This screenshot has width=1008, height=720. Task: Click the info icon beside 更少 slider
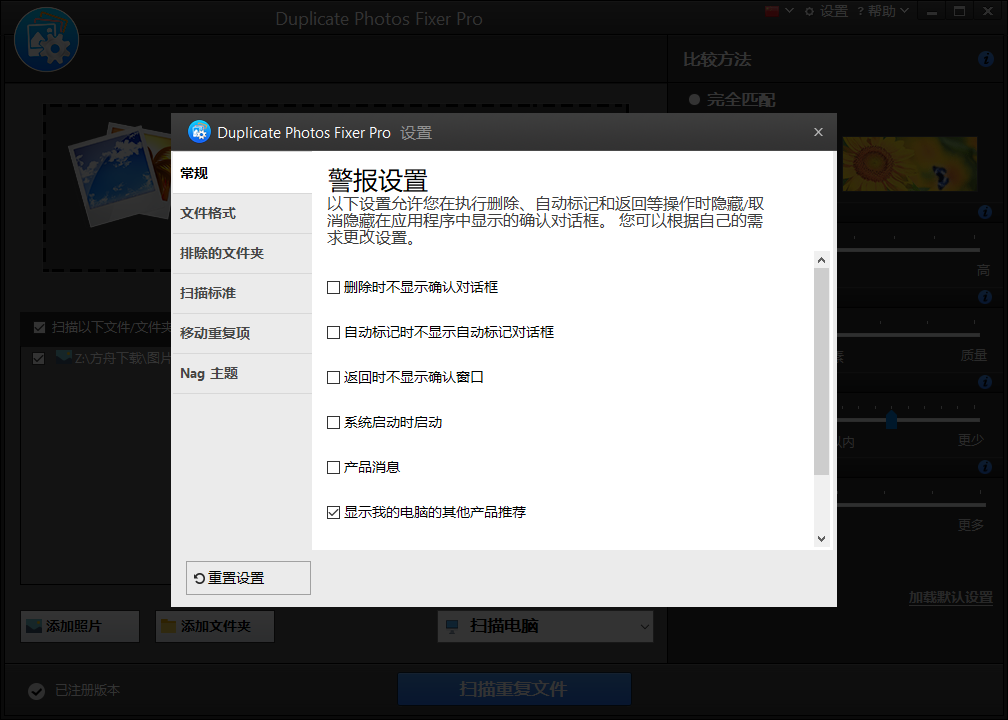tap(985, 467)
